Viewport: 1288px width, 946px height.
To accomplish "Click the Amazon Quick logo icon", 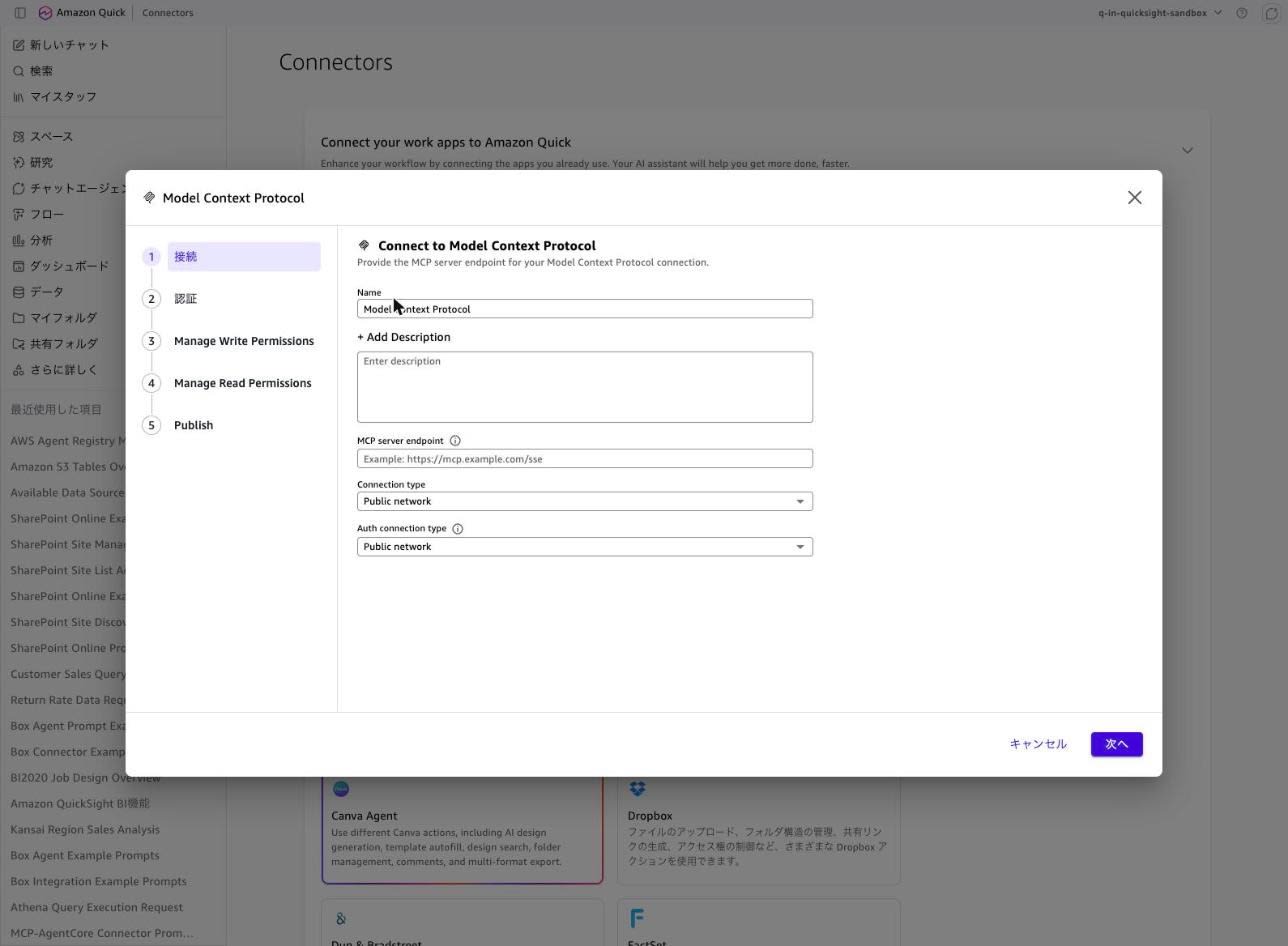I will (45, 13).
